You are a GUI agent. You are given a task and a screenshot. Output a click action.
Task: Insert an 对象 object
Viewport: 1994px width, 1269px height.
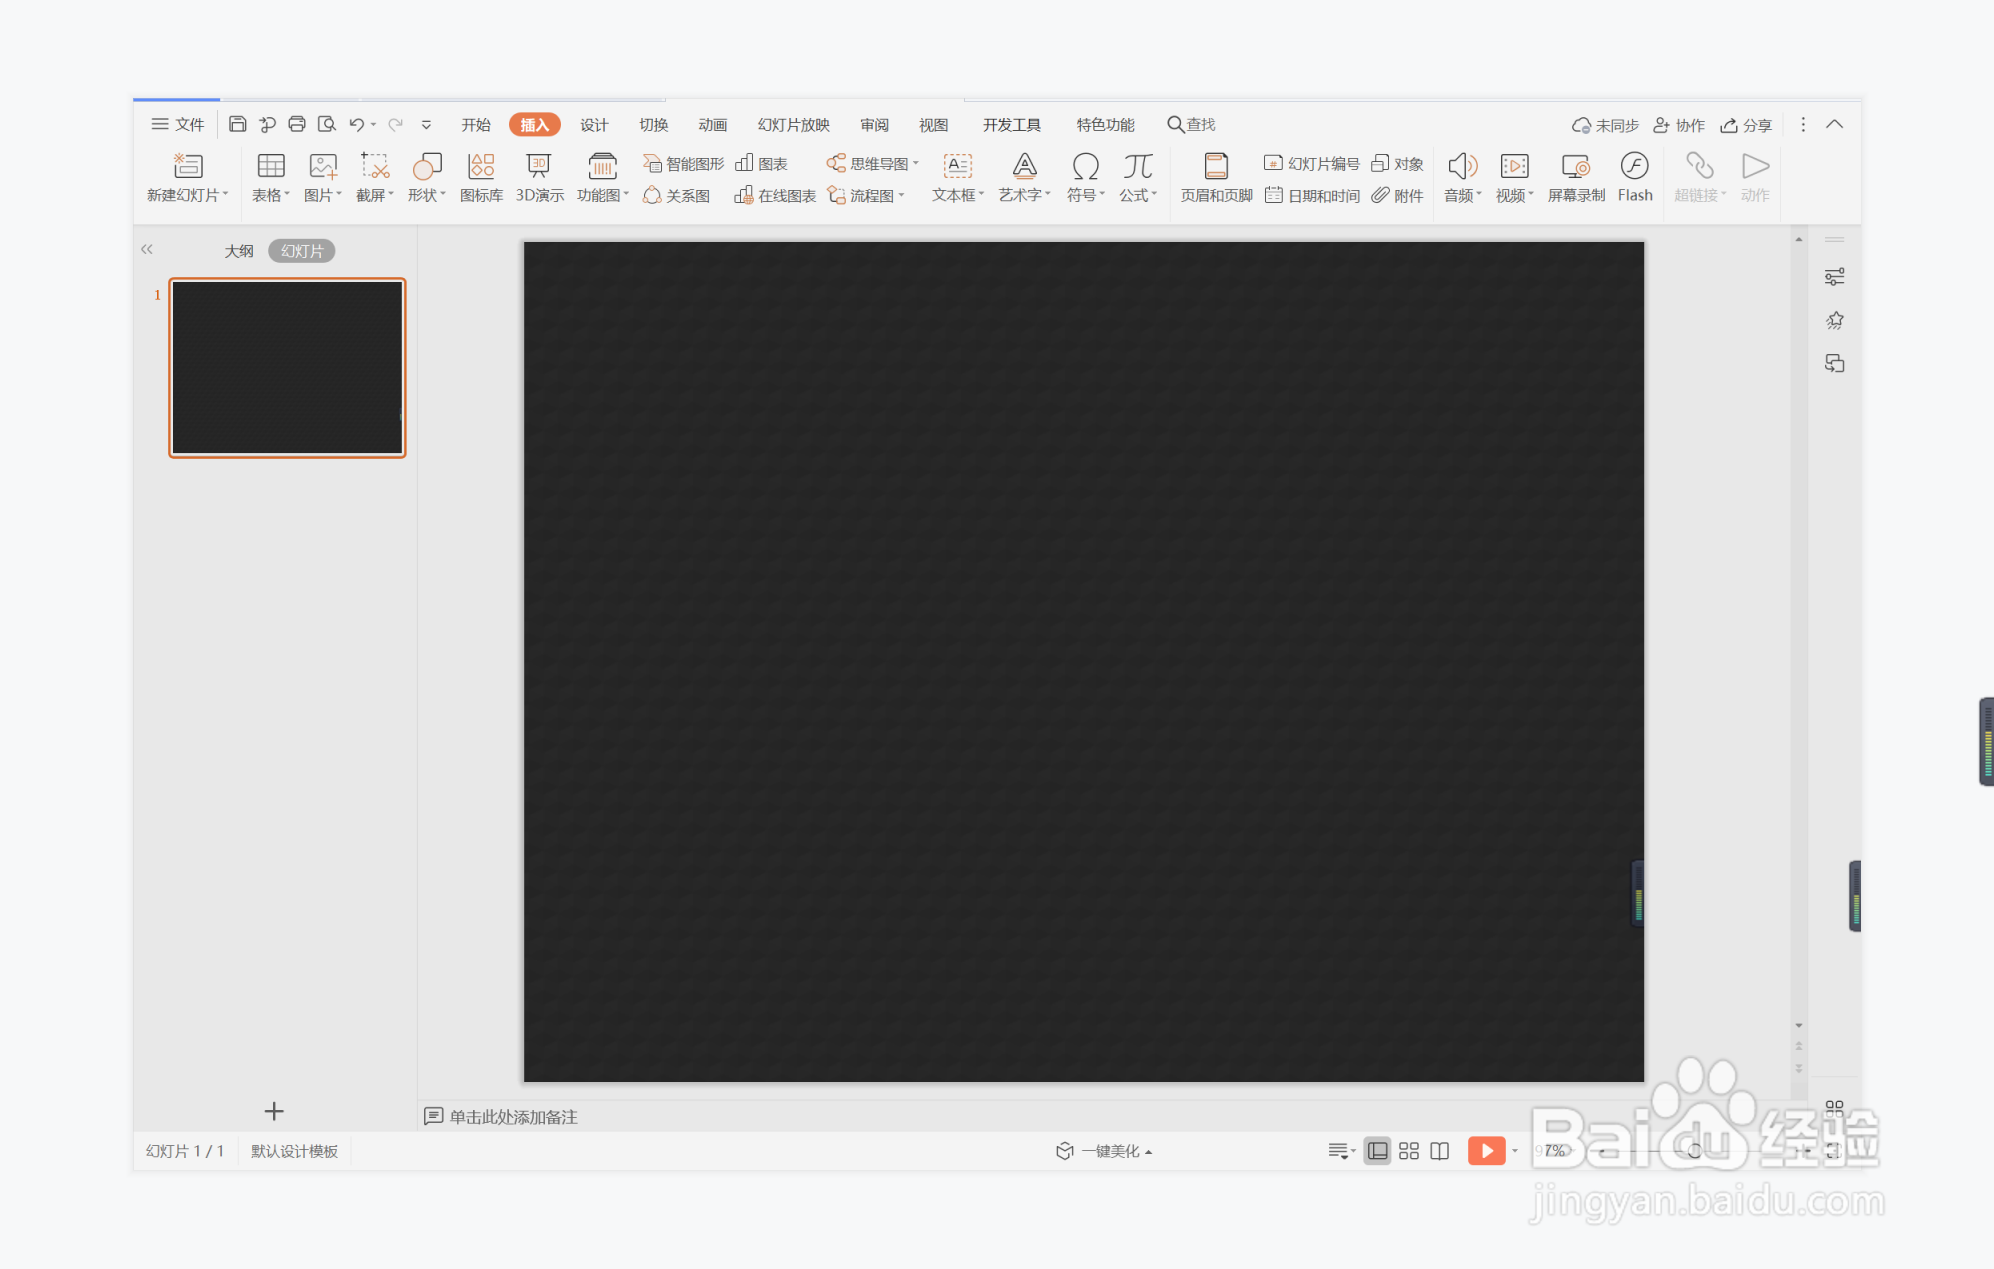[x=1397, y=163]
